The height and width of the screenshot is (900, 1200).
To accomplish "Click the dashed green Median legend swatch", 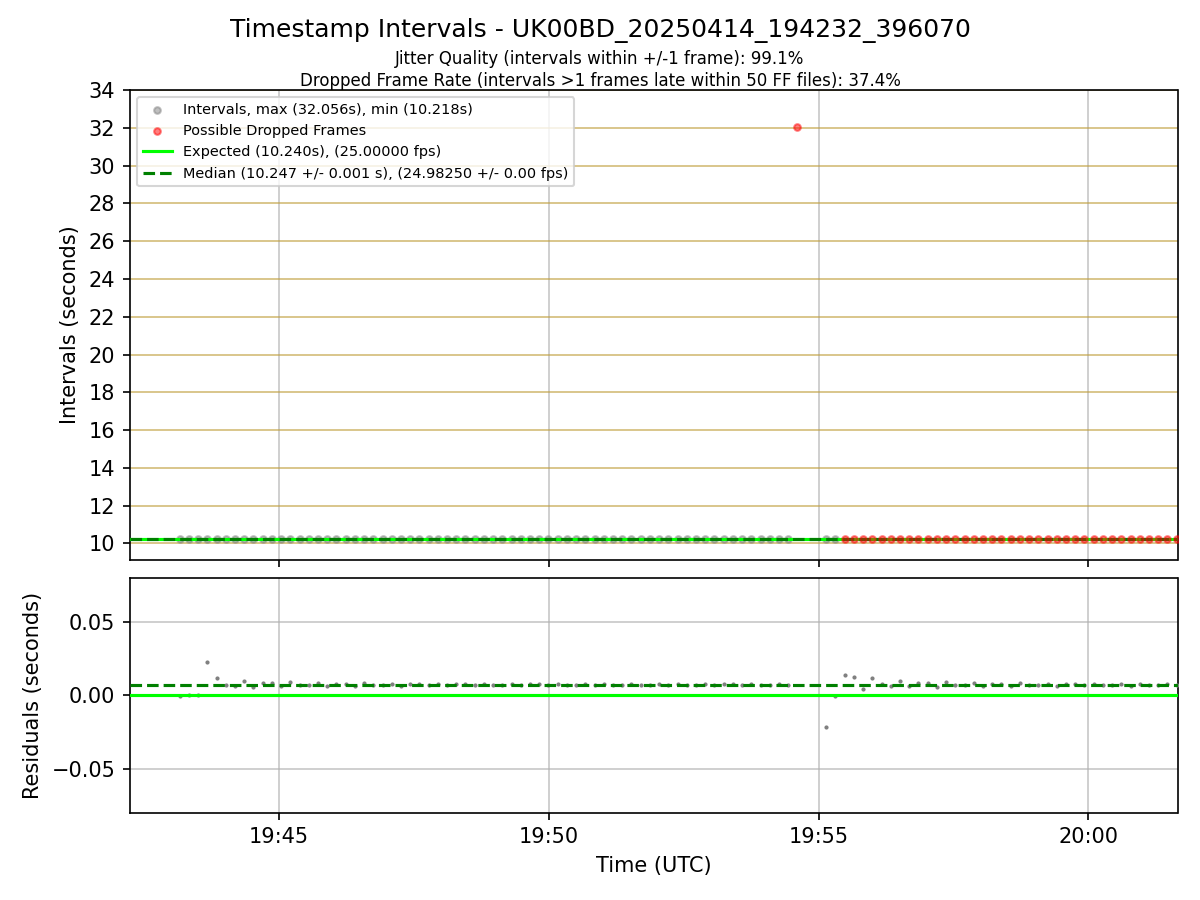I will [x=157, y=173].
